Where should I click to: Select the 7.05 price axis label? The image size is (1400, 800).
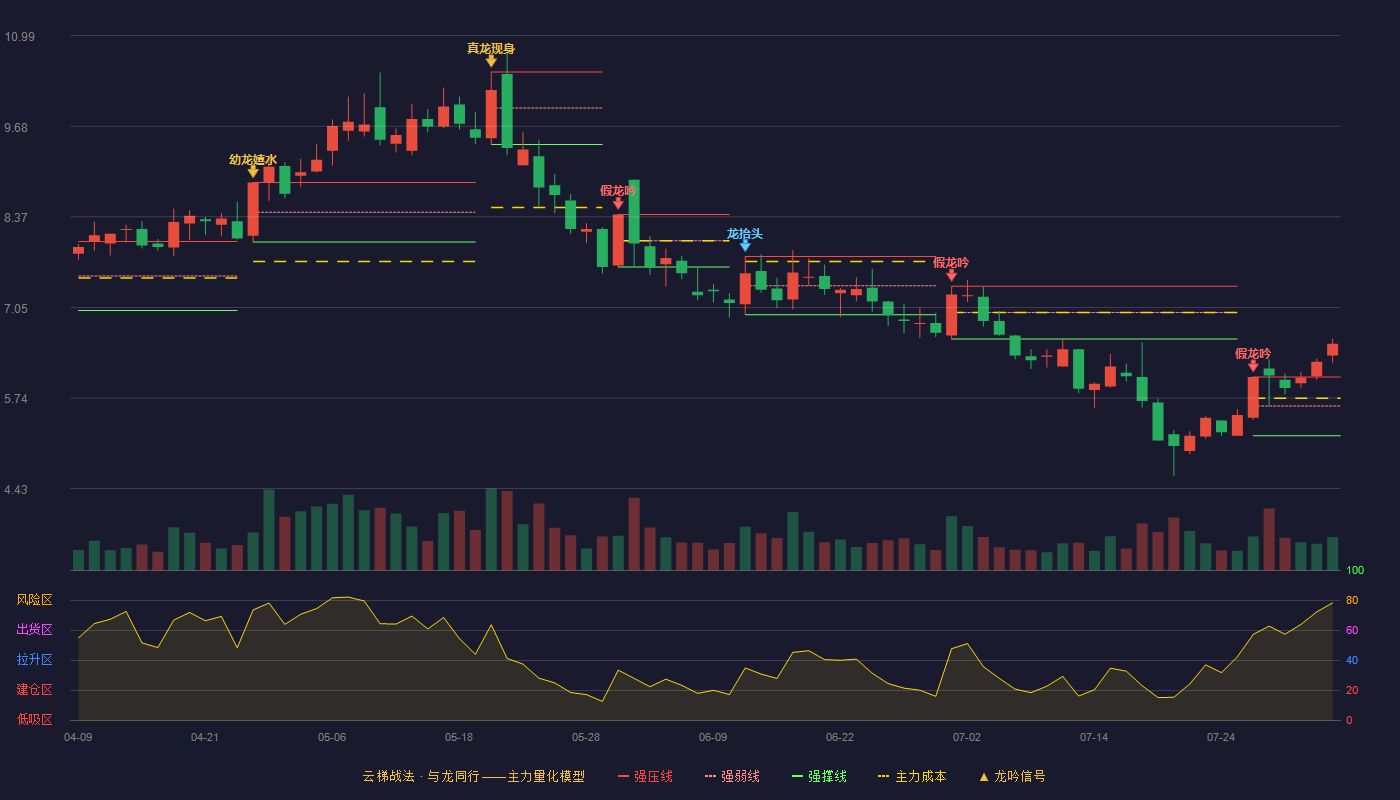click(16, 309)
